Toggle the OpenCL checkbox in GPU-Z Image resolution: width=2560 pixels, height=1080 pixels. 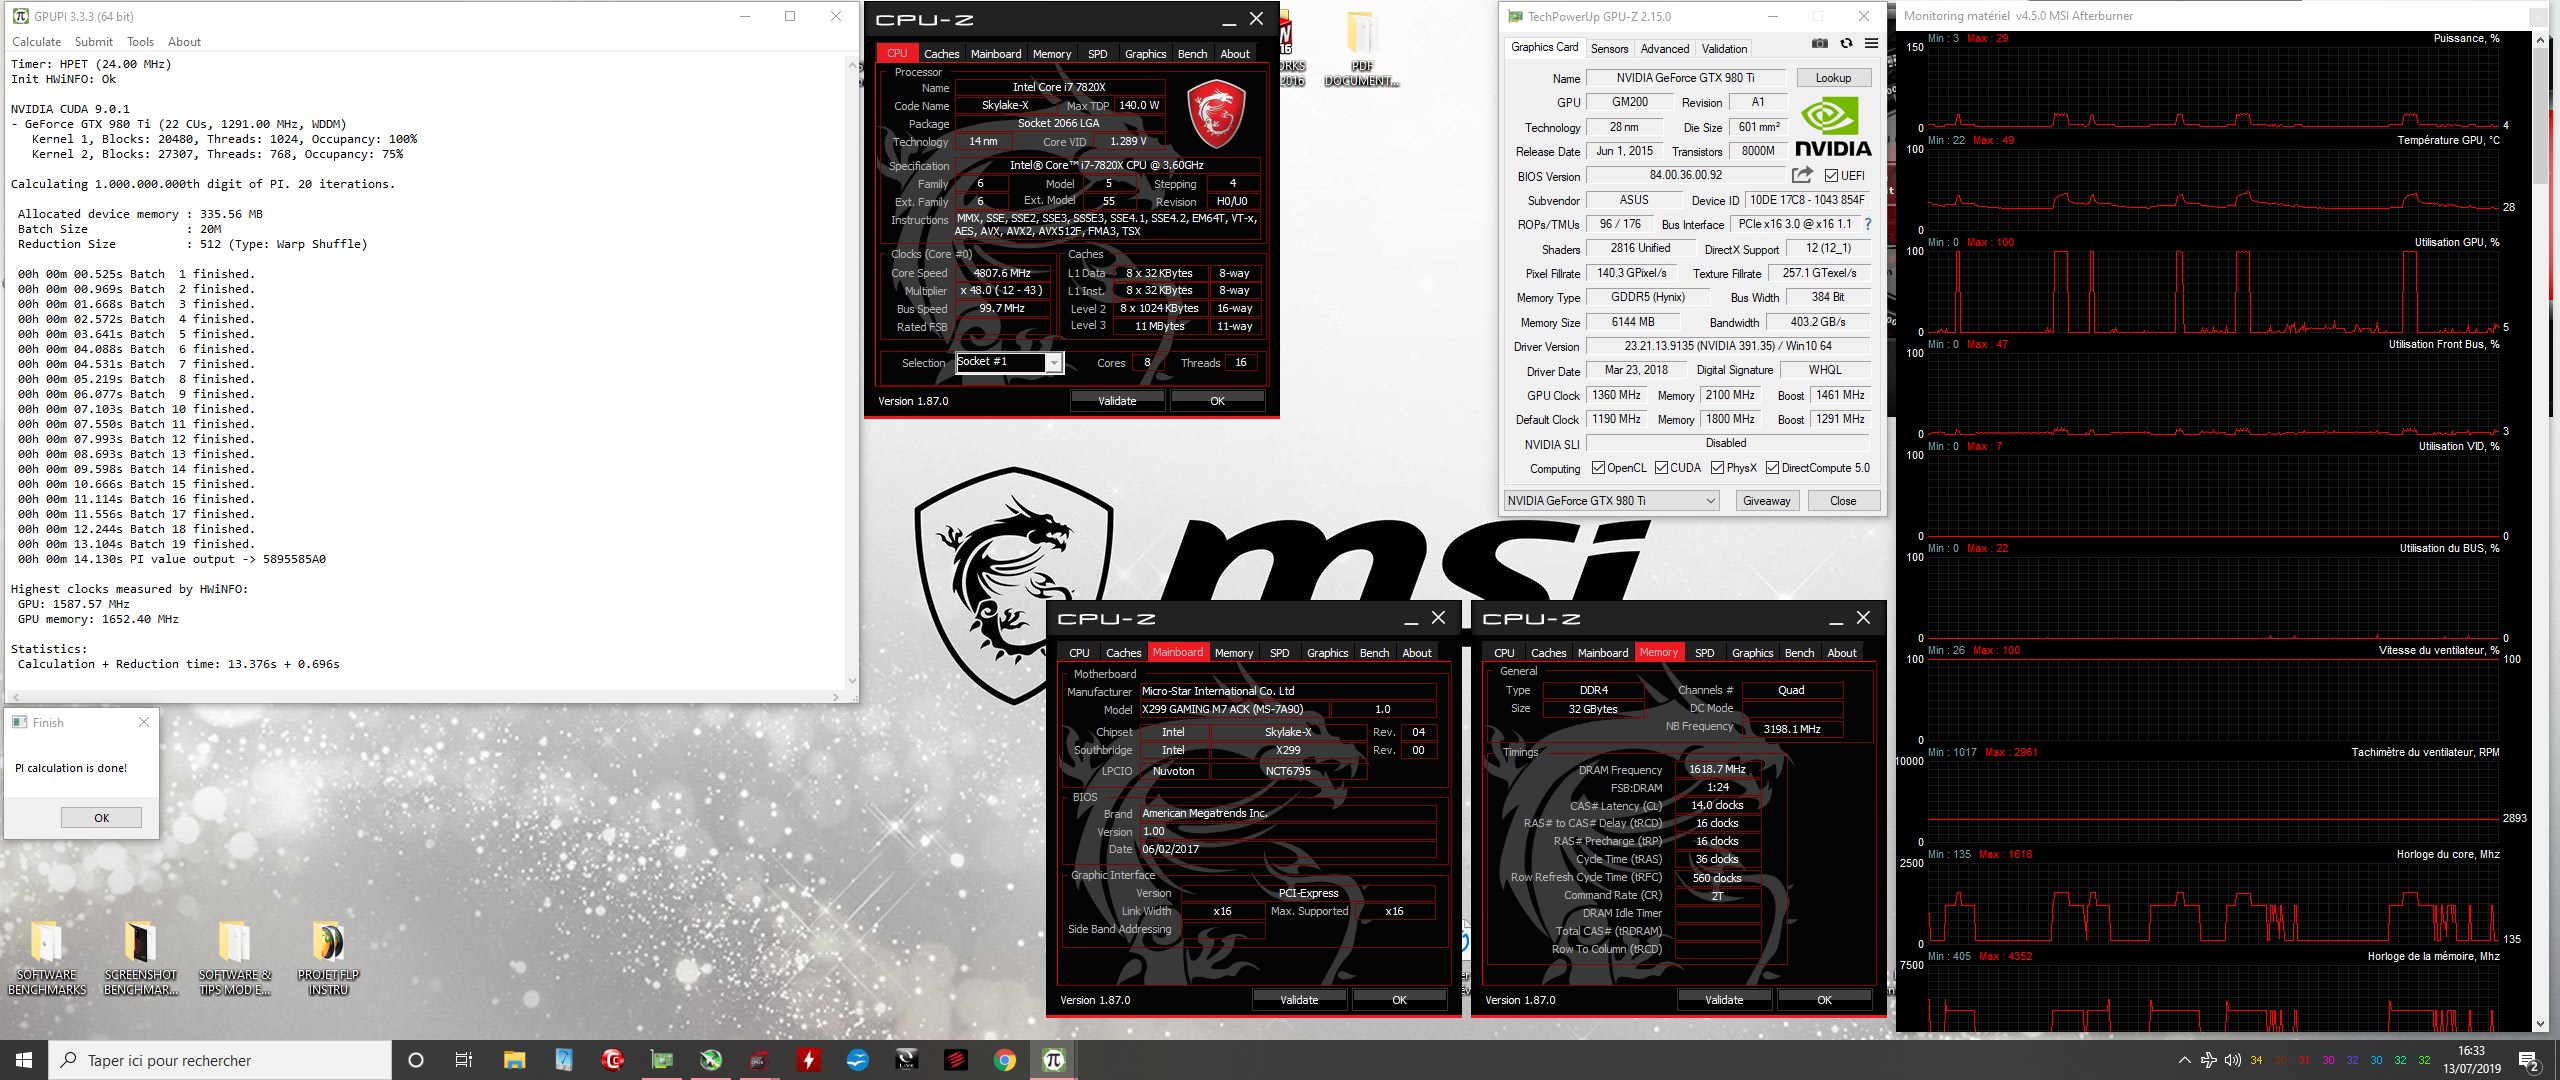1598,468
